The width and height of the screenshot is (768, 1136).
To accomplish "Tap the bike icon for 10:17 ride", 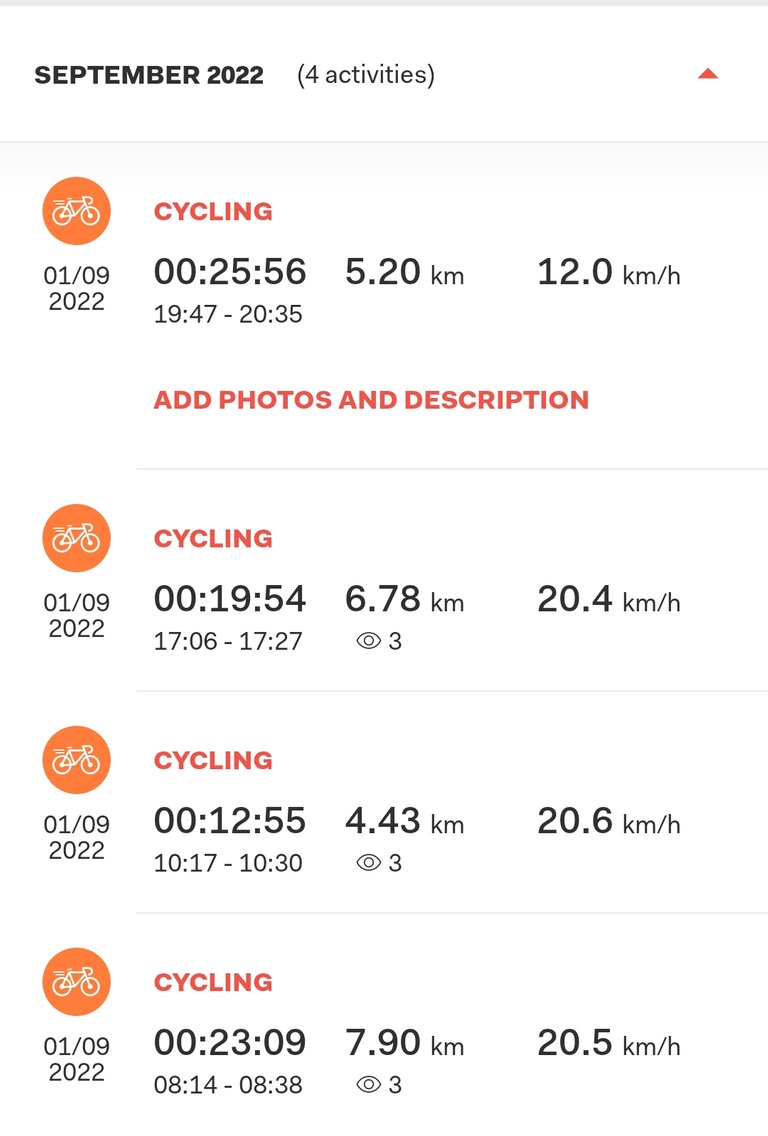I will (x=76, y=759).
